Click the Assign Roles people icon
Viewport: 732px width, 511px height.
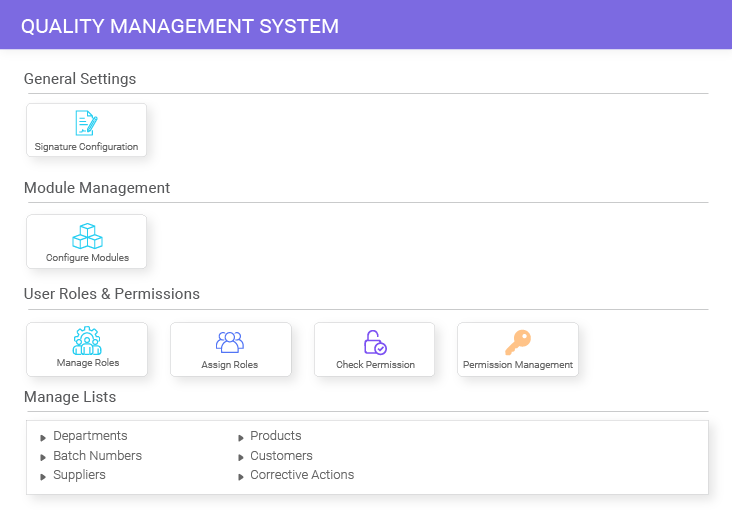[230, 342]
